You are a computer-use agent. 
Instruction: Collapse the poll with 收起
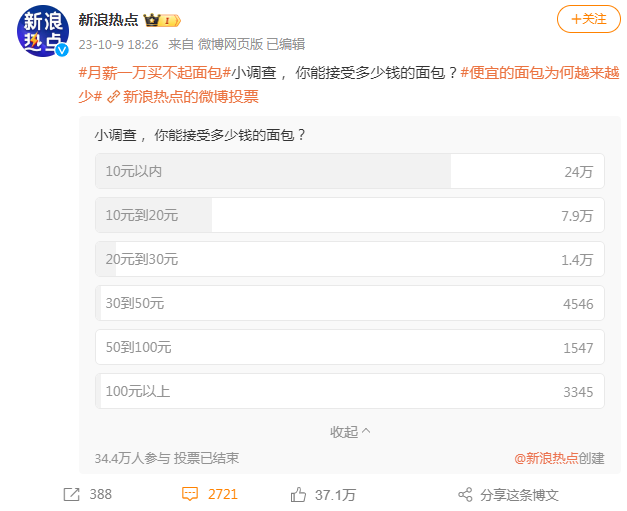tap(350, 432)
